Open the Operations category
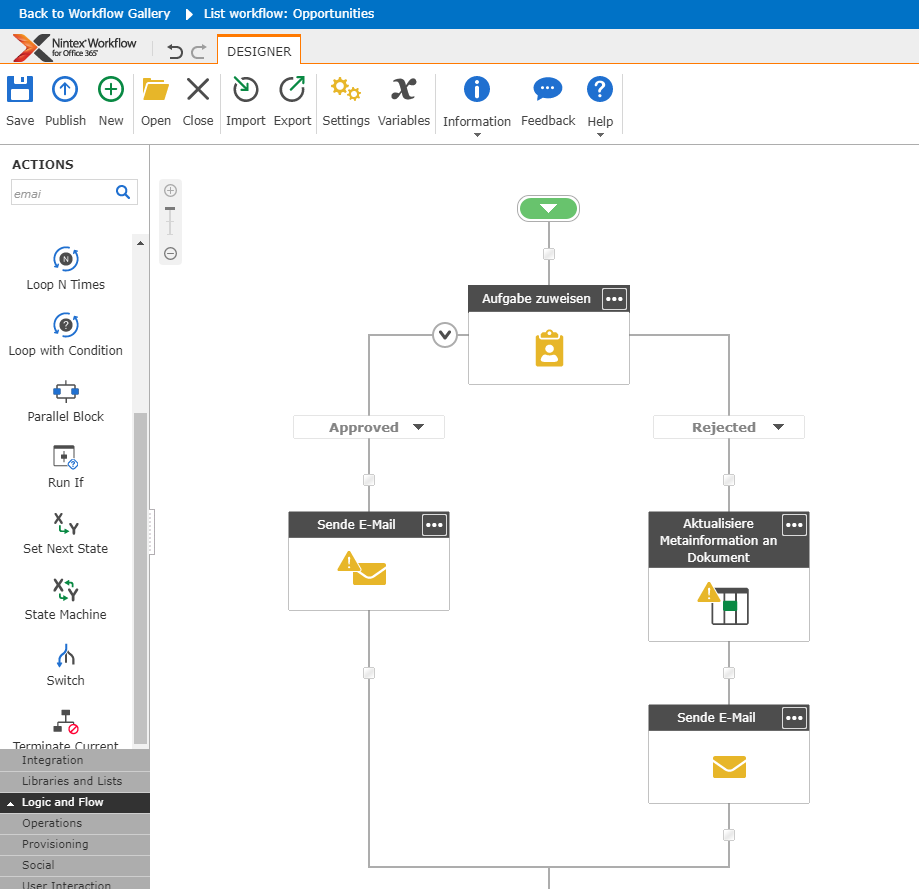Screen dimensions: 919x889 coord(75,823)
